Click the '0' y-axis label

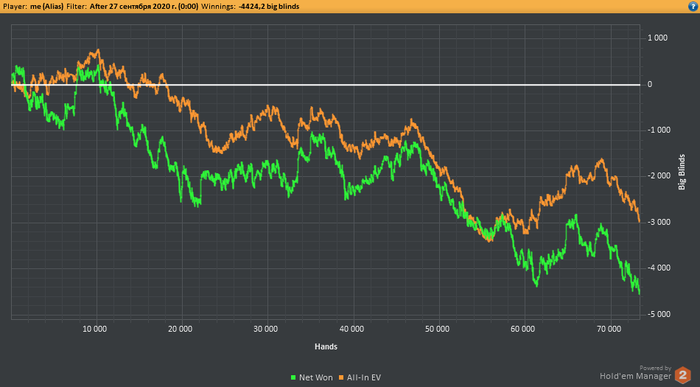pos(650,84)
